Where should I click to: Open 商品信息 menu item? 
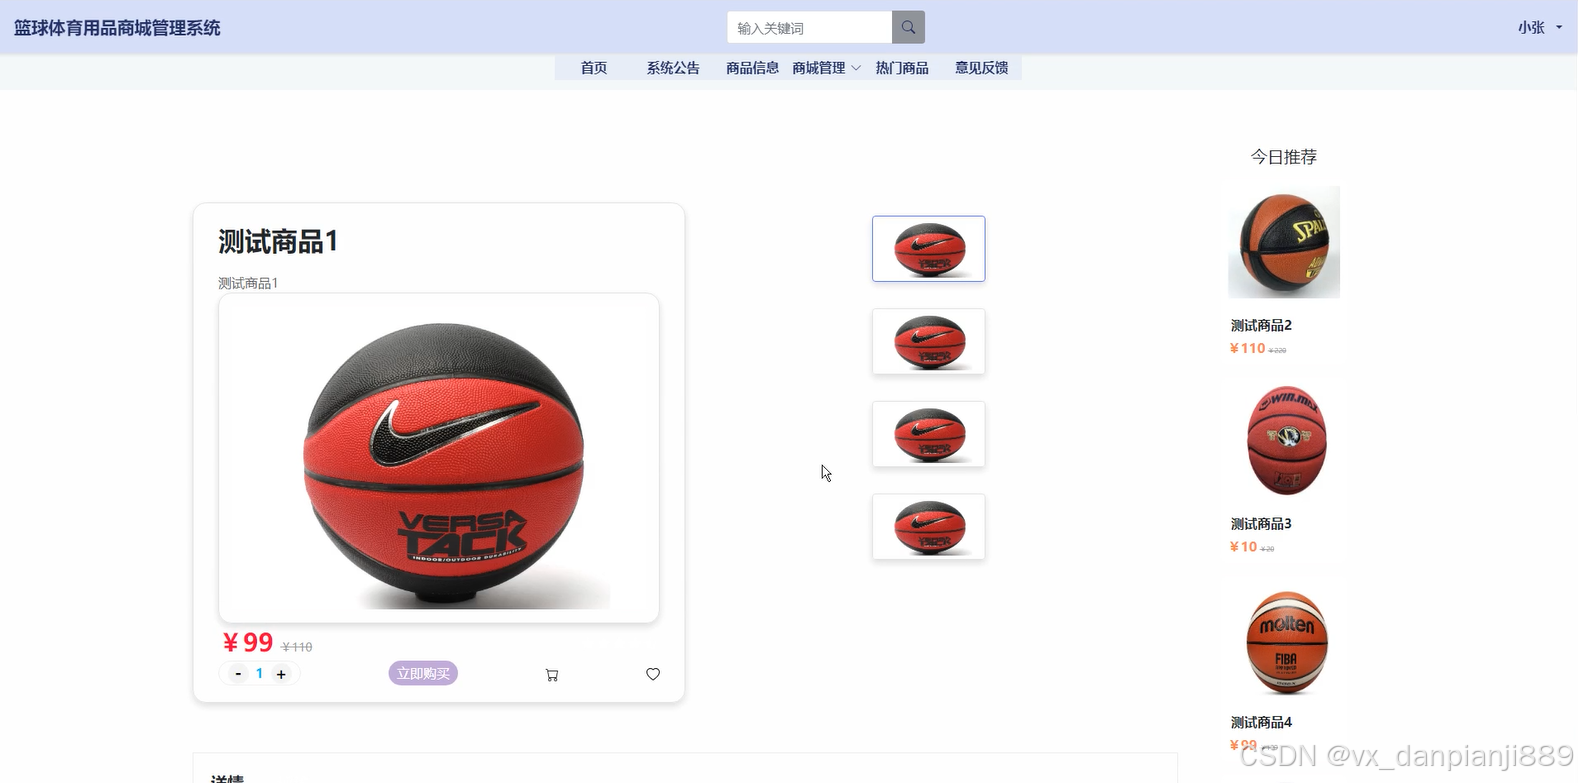click(x=752, y=68)
